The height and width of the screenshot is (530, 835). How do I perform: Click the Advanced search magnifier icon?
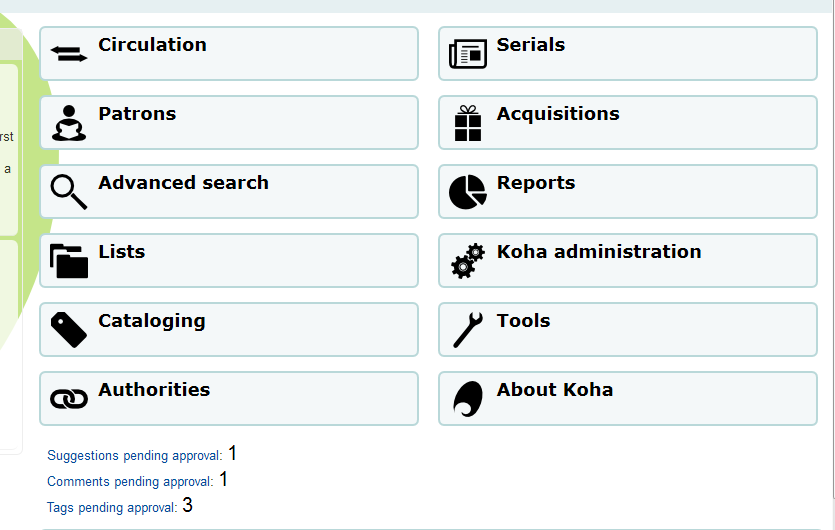click(69, 191)
